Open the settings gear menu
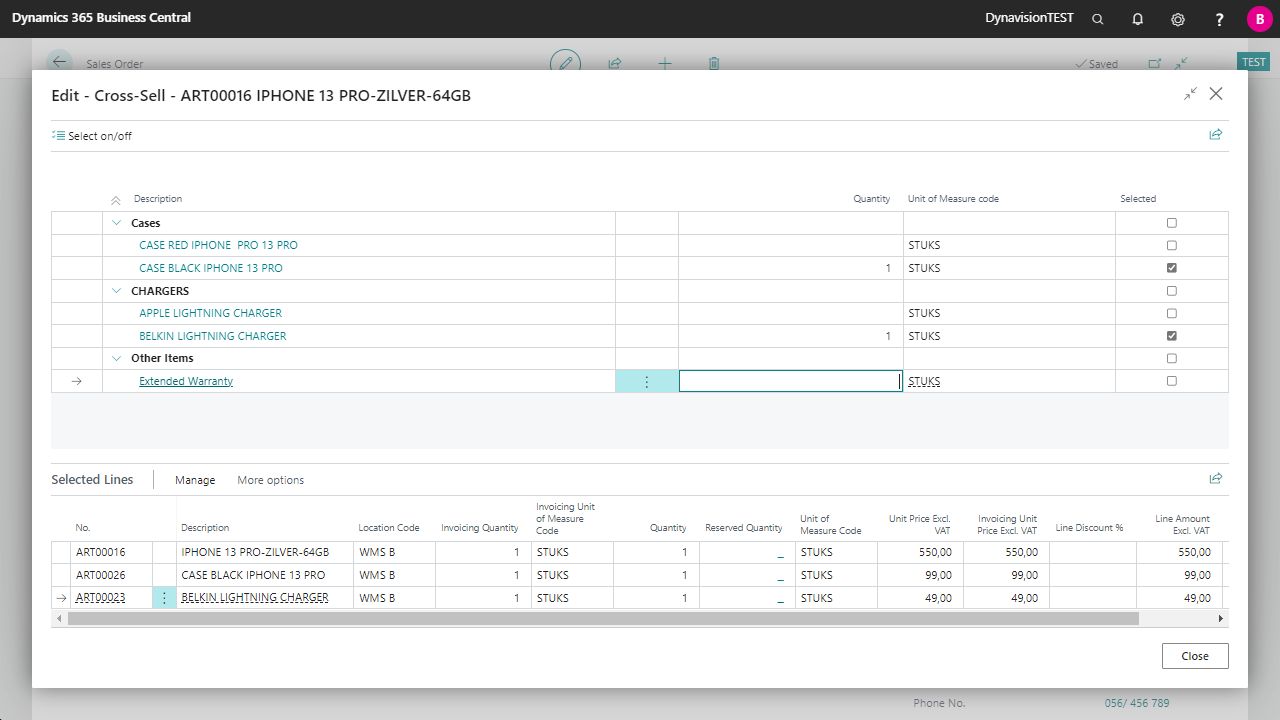This screenshot has height=720, width=1280. 1178,19
